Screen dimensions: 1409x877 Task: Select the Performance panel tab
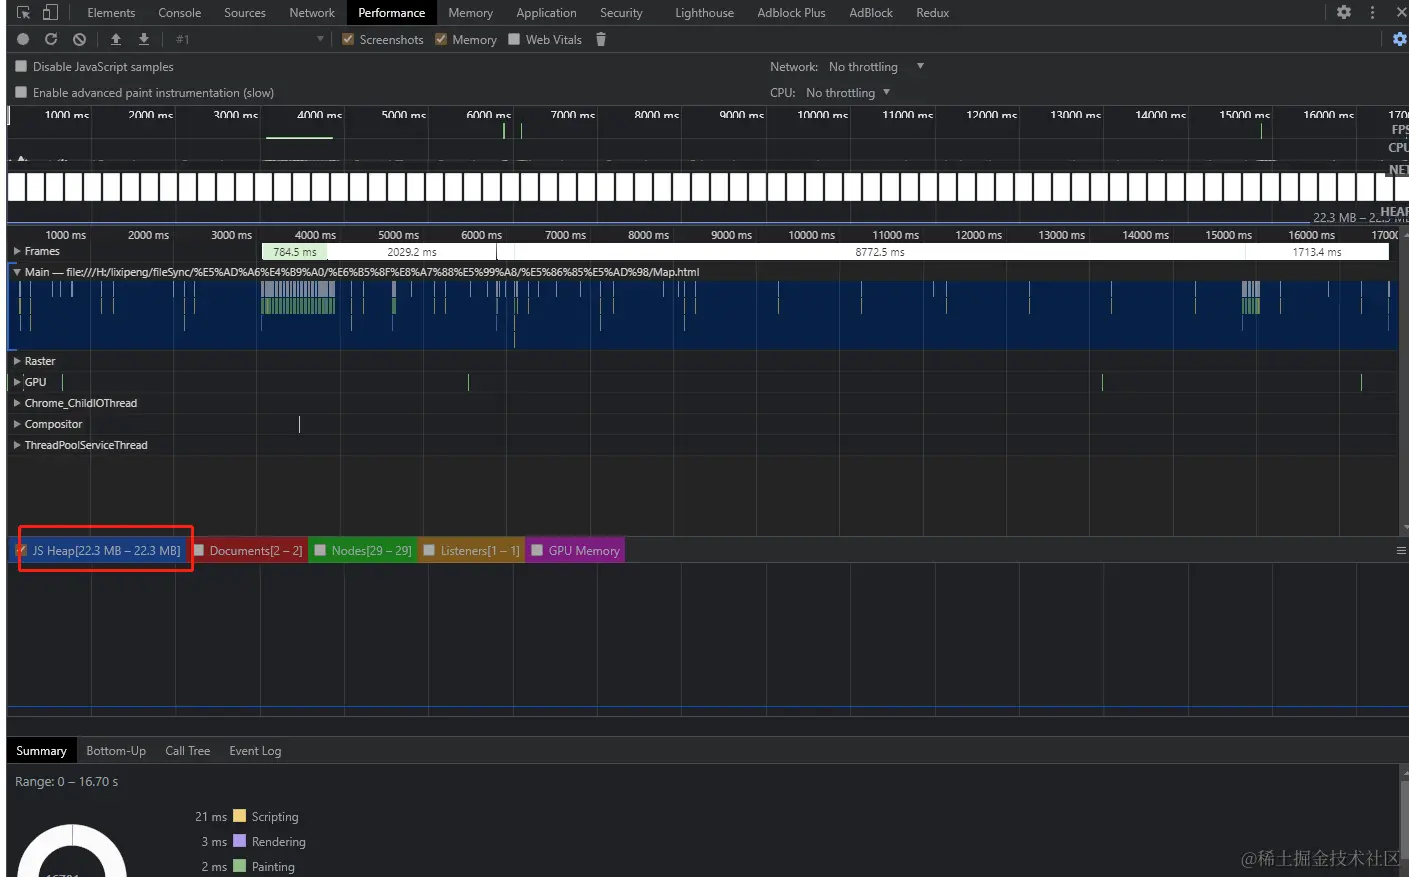392,13
